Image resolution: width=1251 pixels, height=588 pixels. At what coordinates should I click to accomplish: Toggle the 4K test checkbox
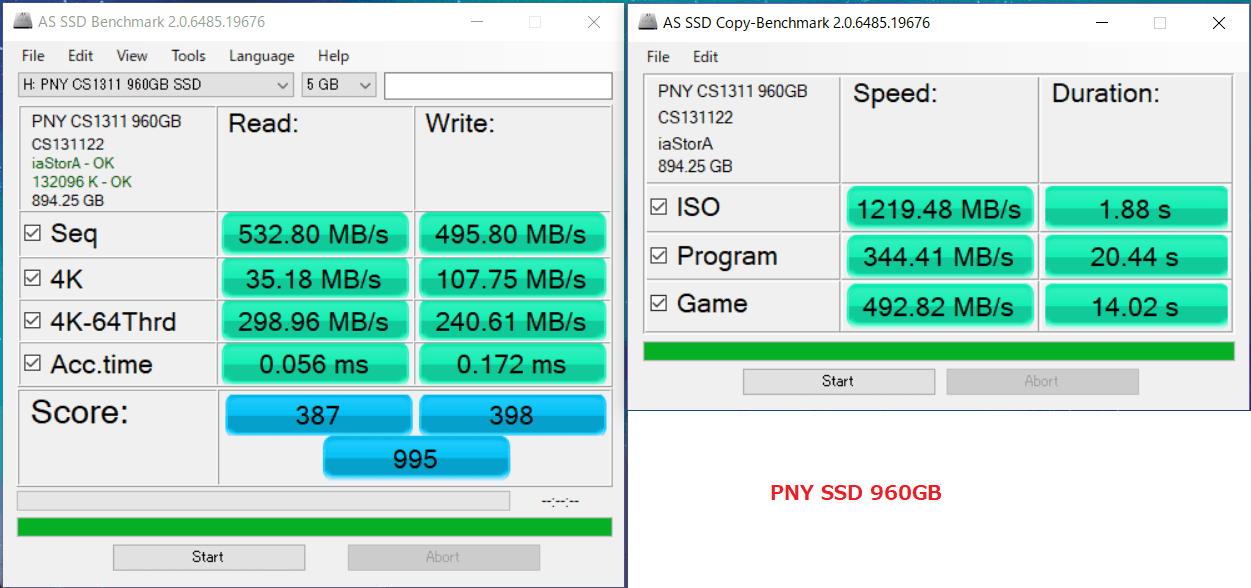33,278
